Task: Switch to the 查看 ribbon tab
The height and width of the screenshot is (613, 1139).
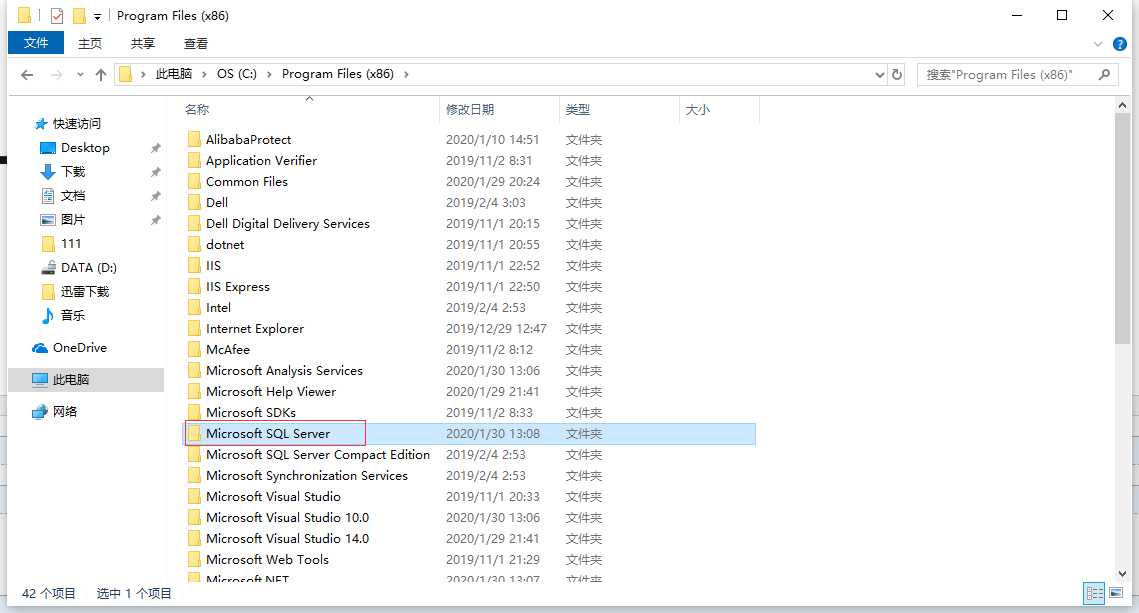Action: click(x=195, y=44)
